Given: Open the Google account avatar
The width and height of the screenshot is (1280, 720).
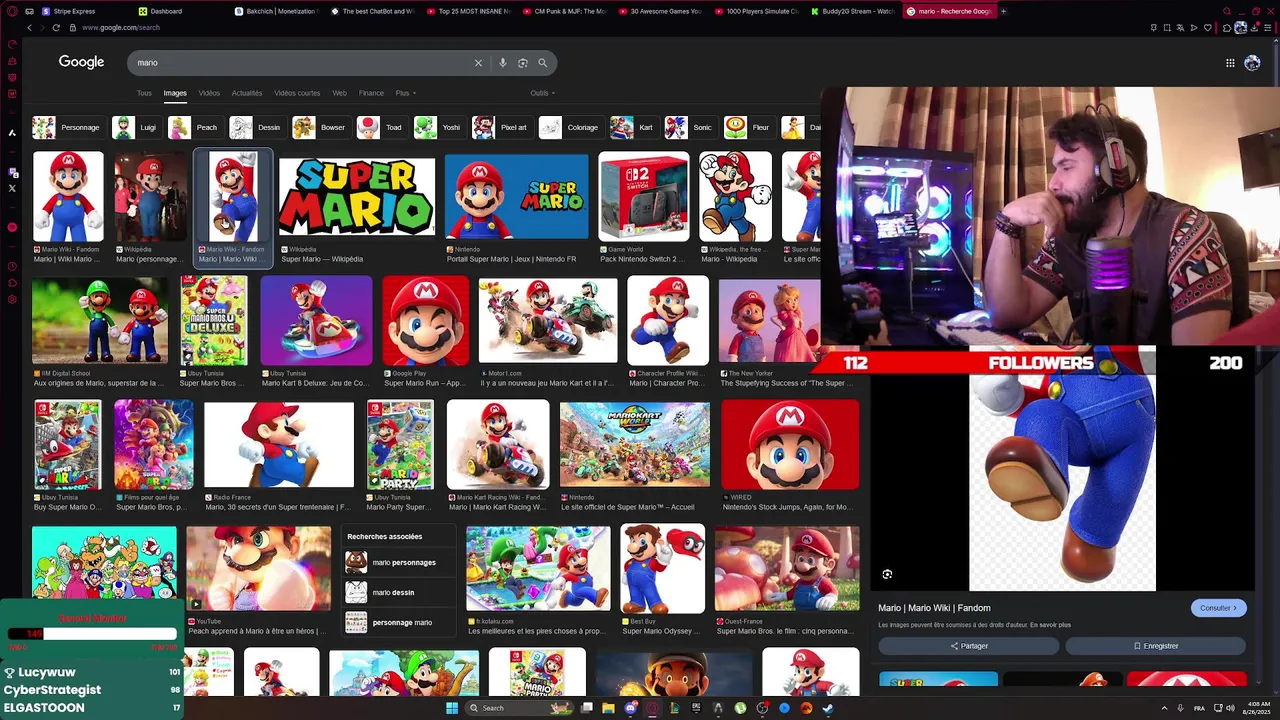Looking at the screenshot, I should (1252, 63).
